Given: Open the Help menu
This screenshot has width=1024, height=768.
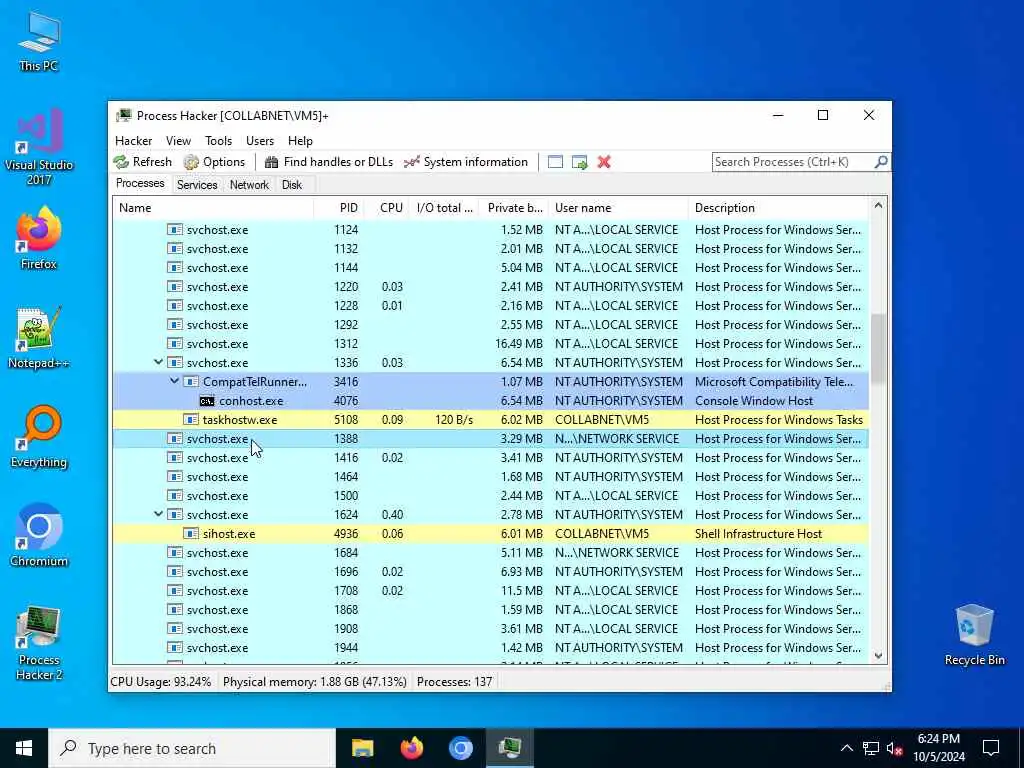Looking at the screenshot, I should 300,141.
